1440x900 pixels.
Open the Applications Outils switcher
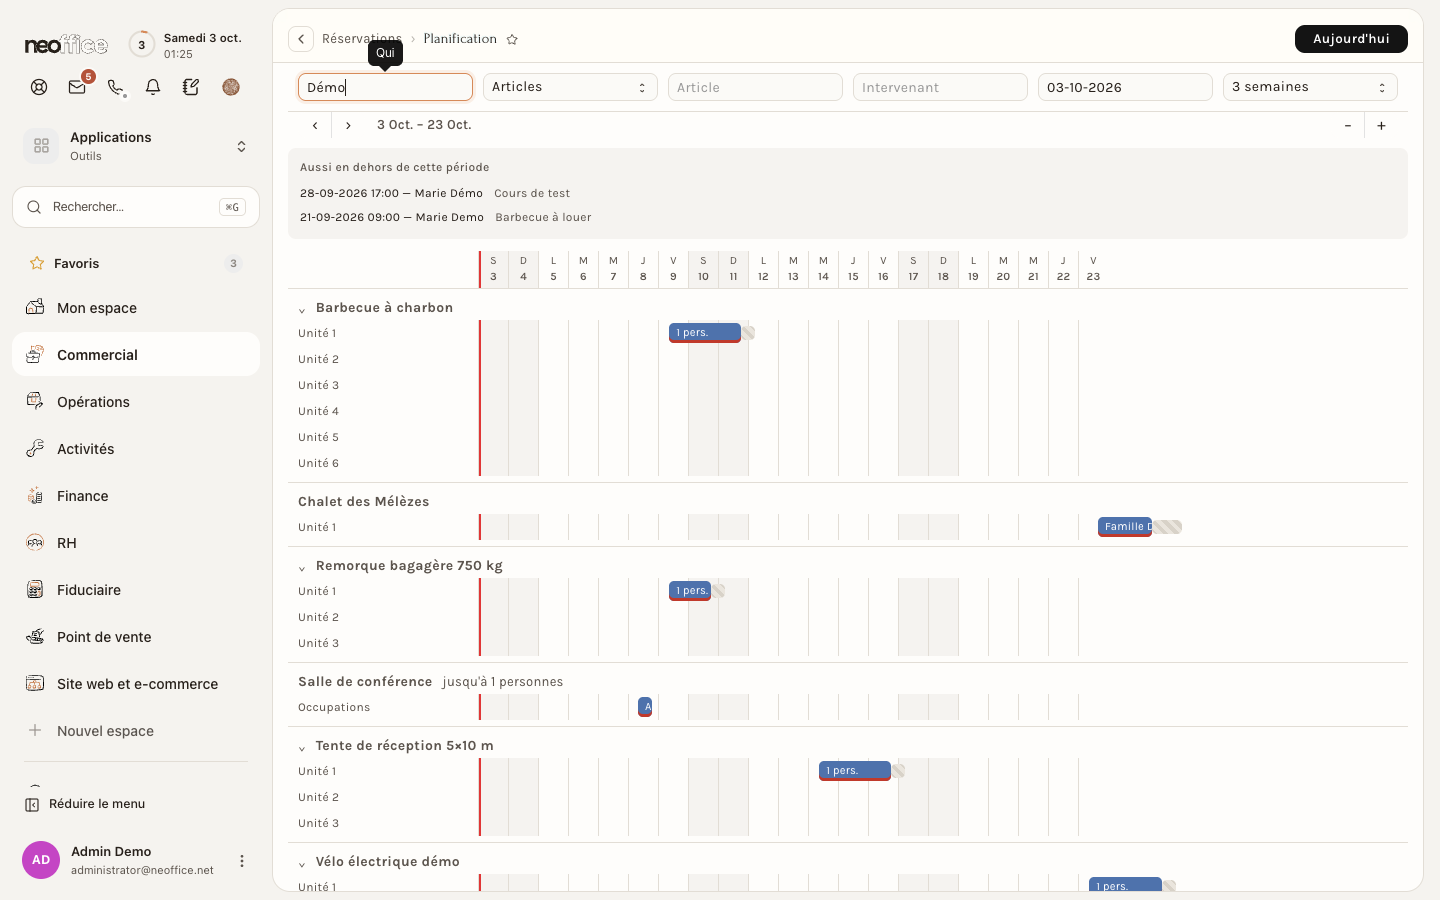point(136,146)
